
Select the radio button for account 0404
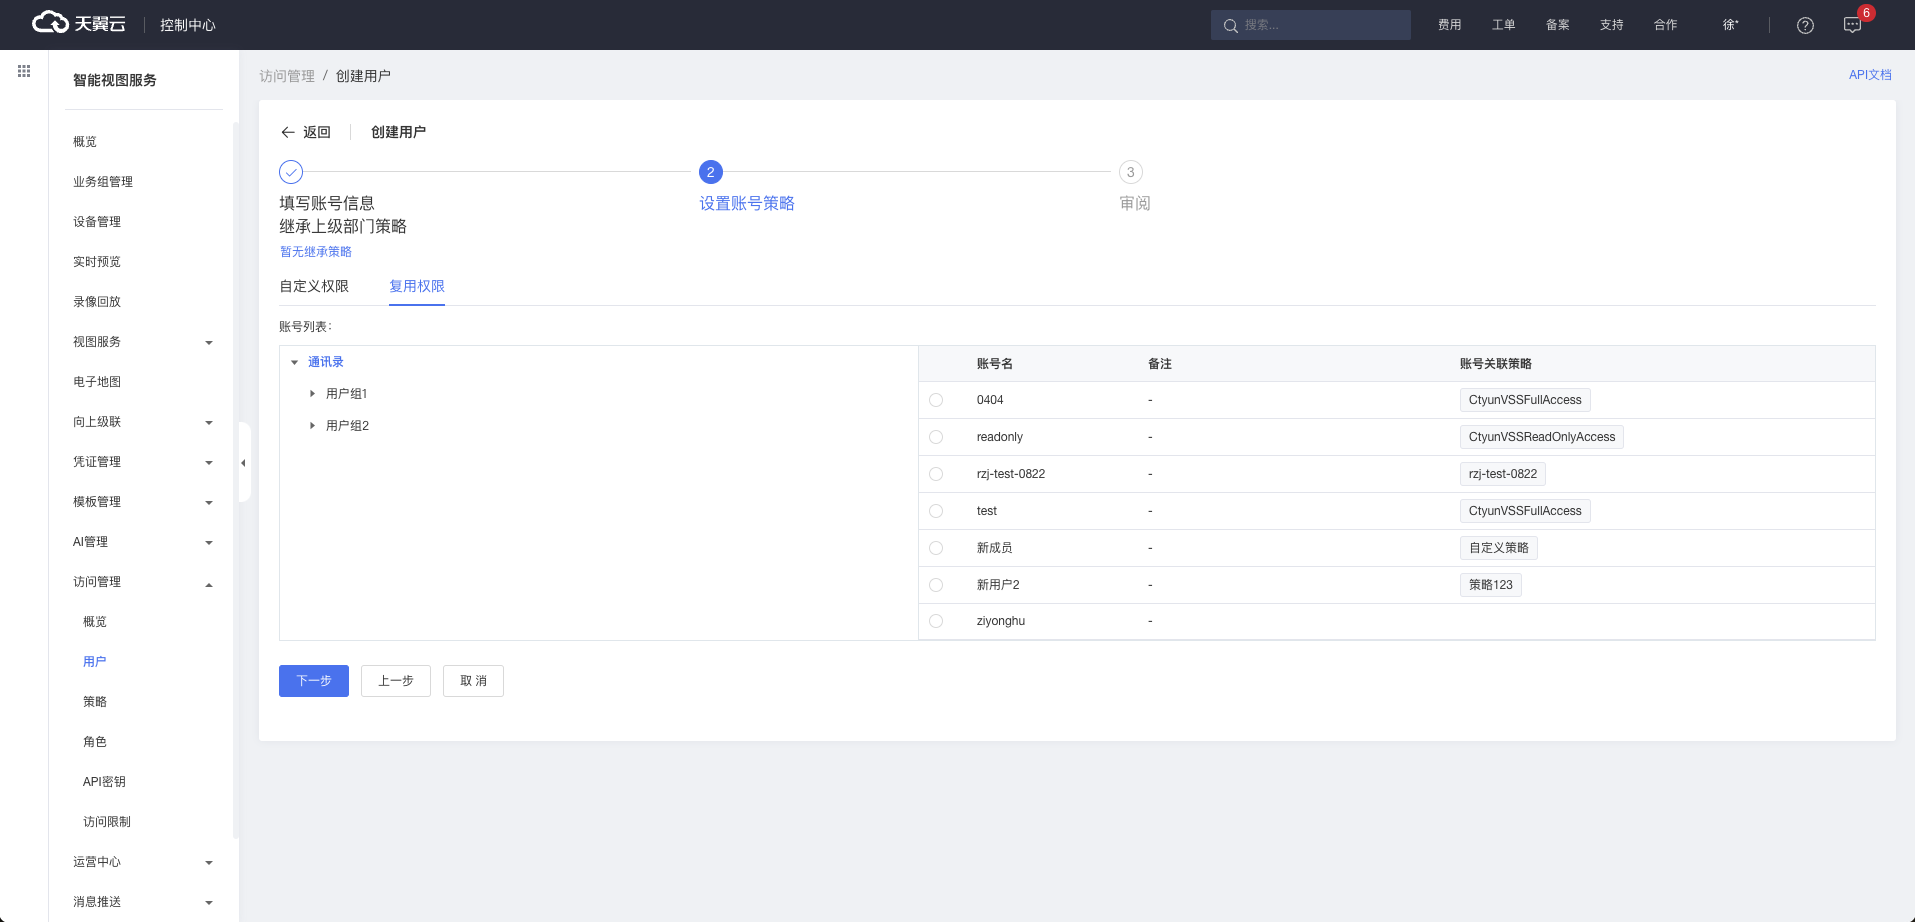936,400
